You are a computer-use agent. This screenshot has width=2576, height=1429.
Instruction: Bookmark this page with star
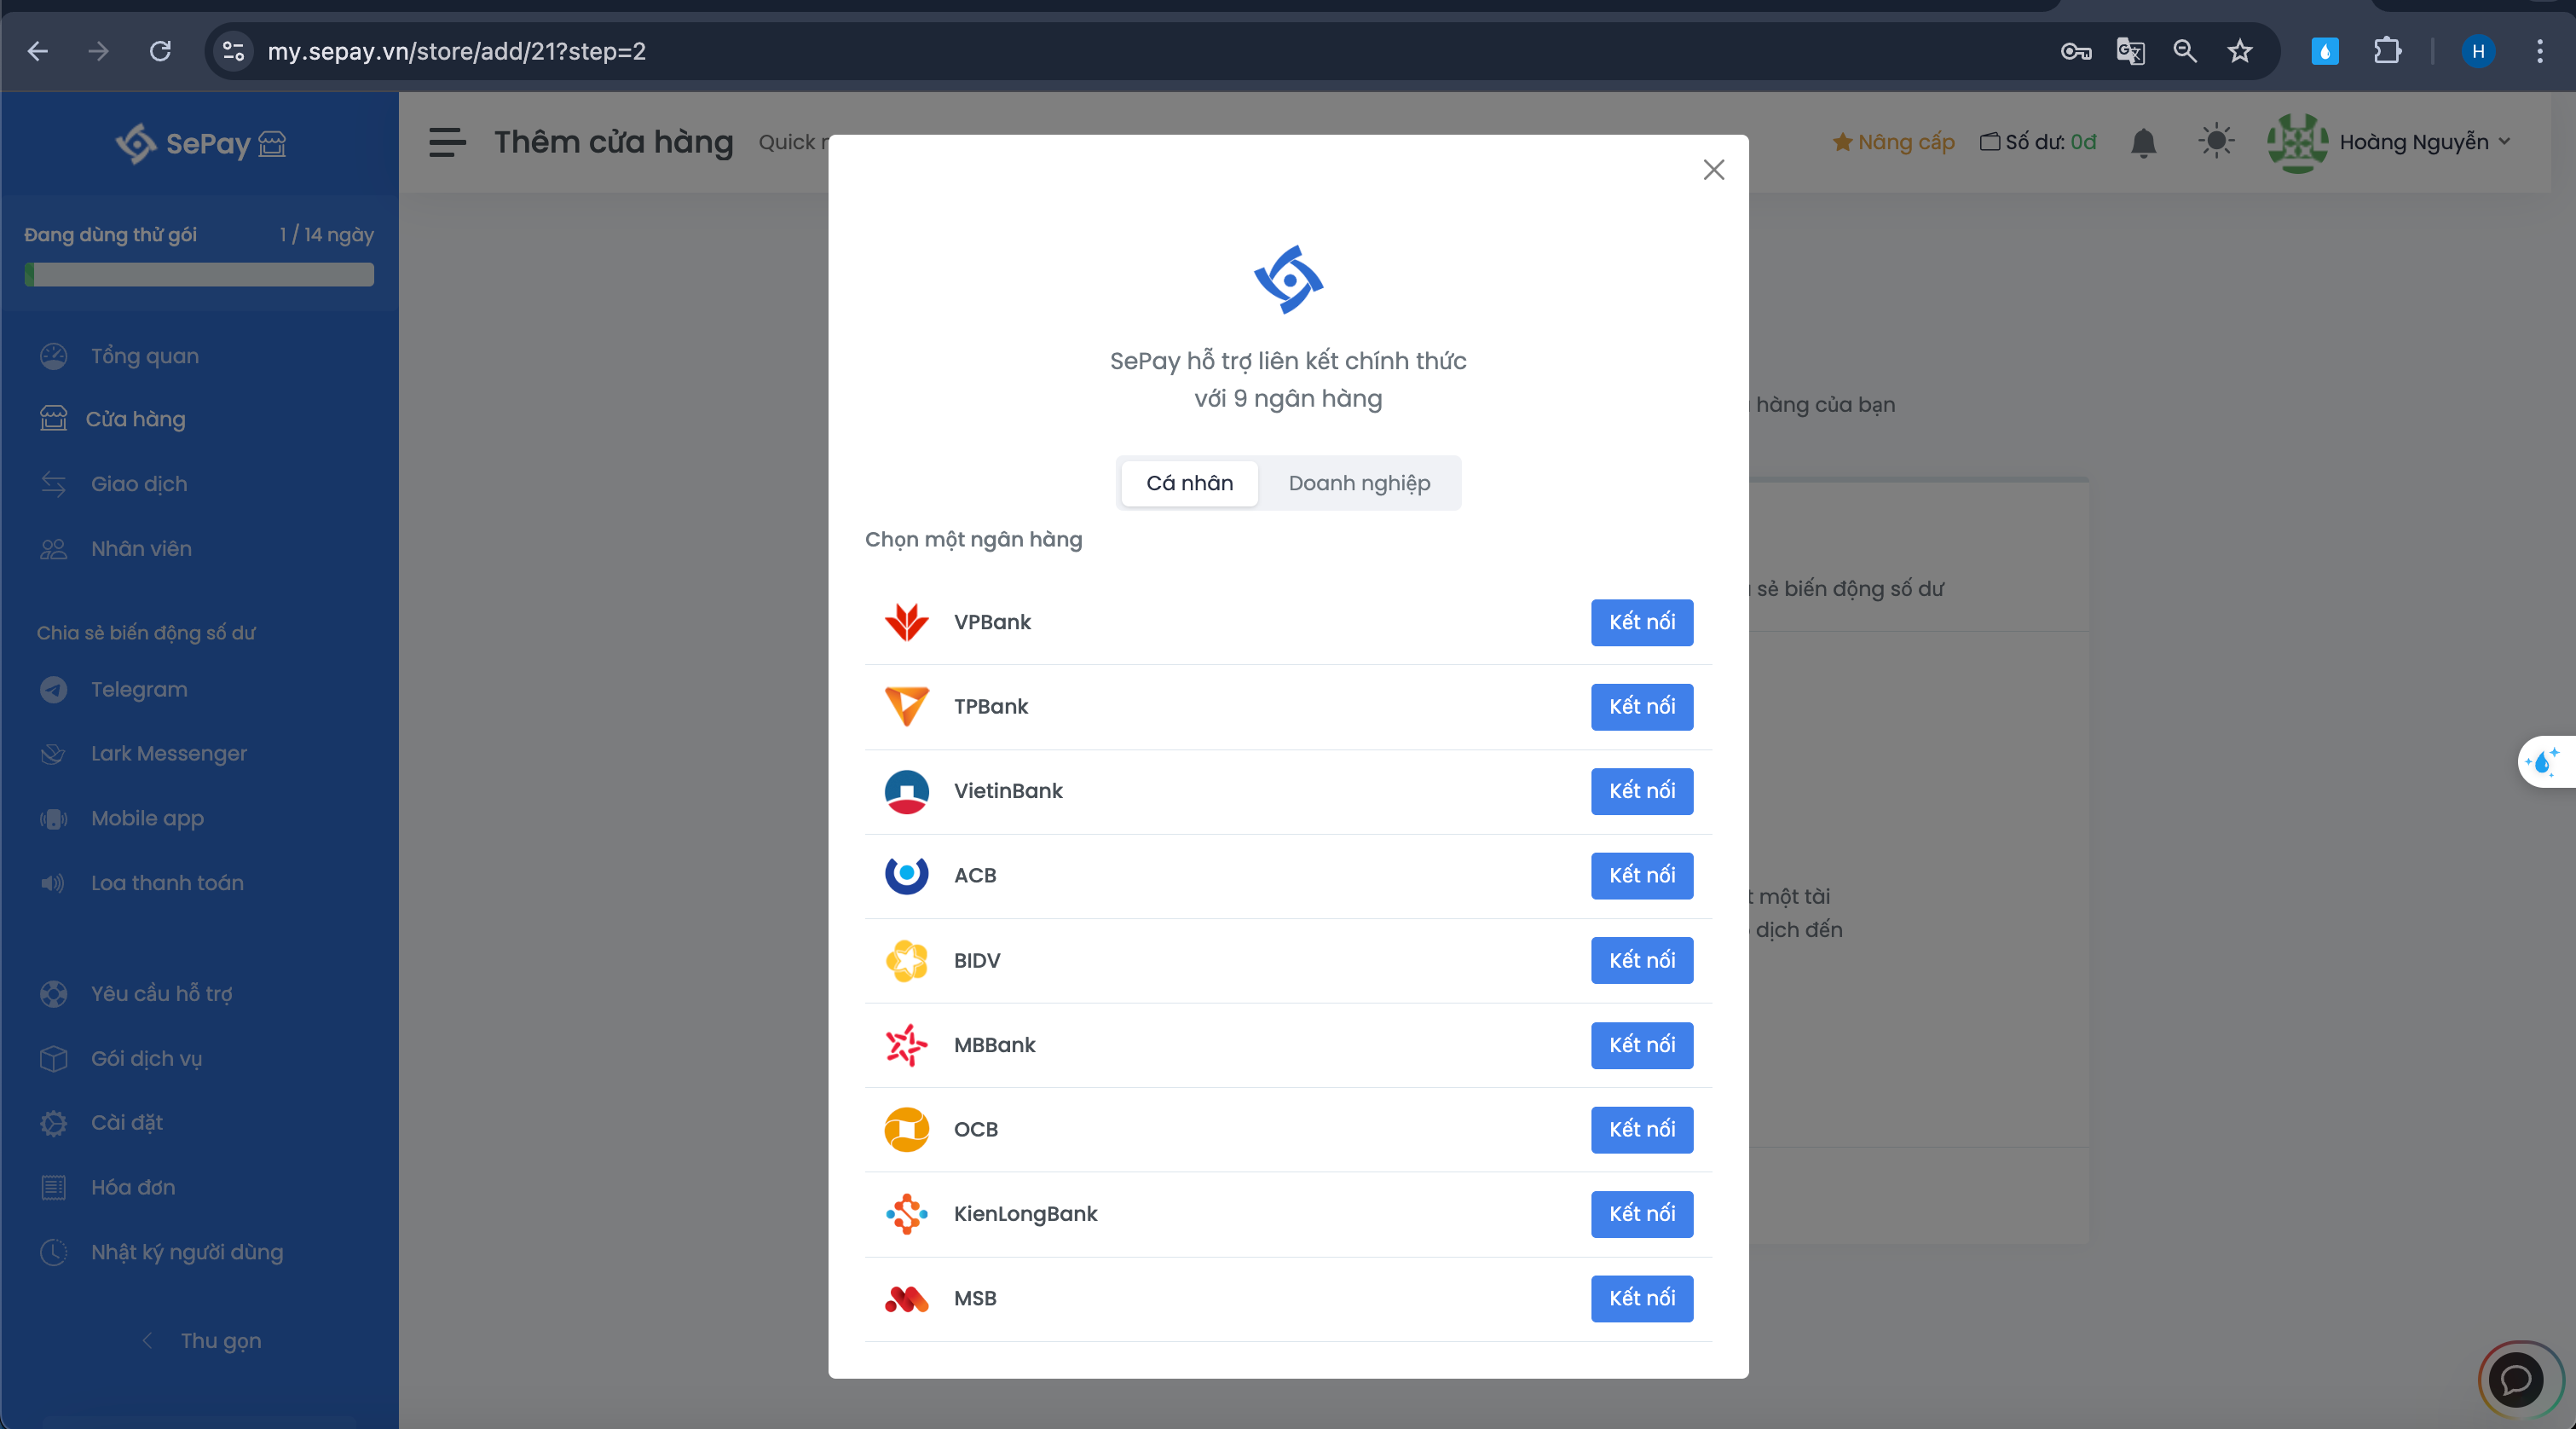[2240, 51]
